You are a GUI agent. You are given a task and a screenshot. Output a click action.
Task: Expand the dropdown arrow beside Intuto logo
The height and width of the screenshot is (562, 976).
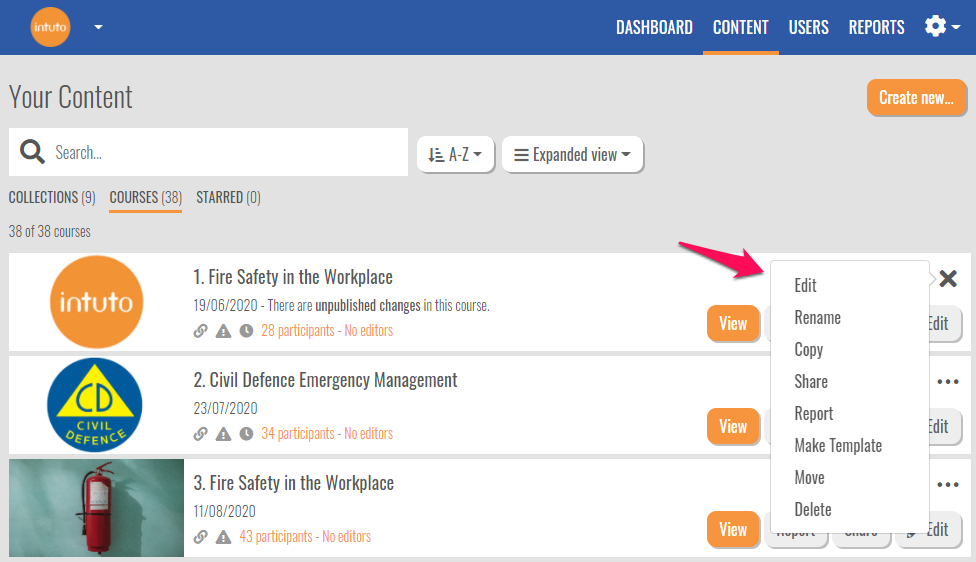click(x=98, y=27)
